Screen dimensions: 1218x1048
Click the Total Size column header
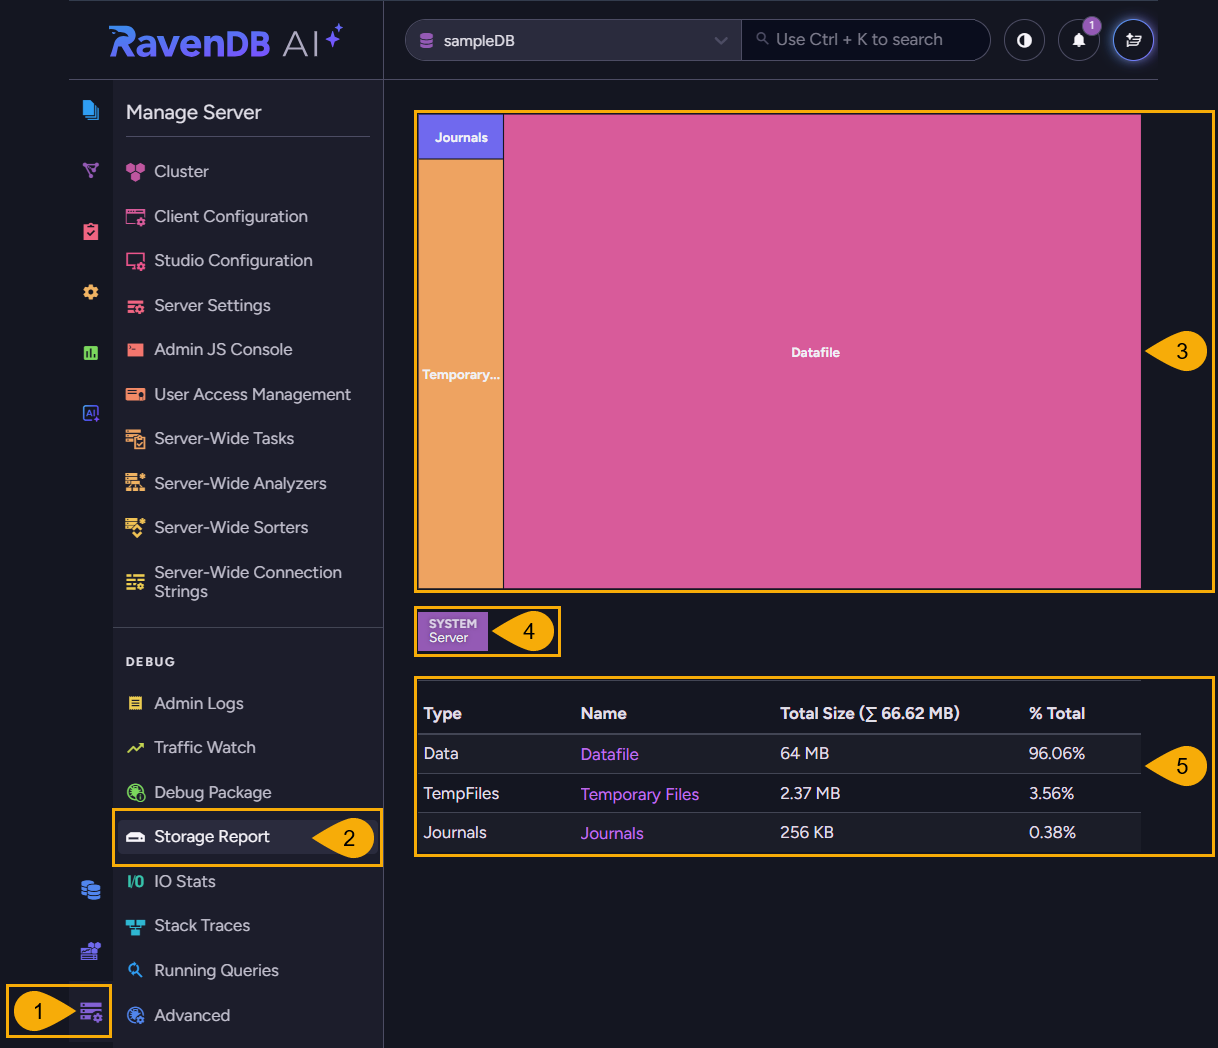click(x=869, y=713)
